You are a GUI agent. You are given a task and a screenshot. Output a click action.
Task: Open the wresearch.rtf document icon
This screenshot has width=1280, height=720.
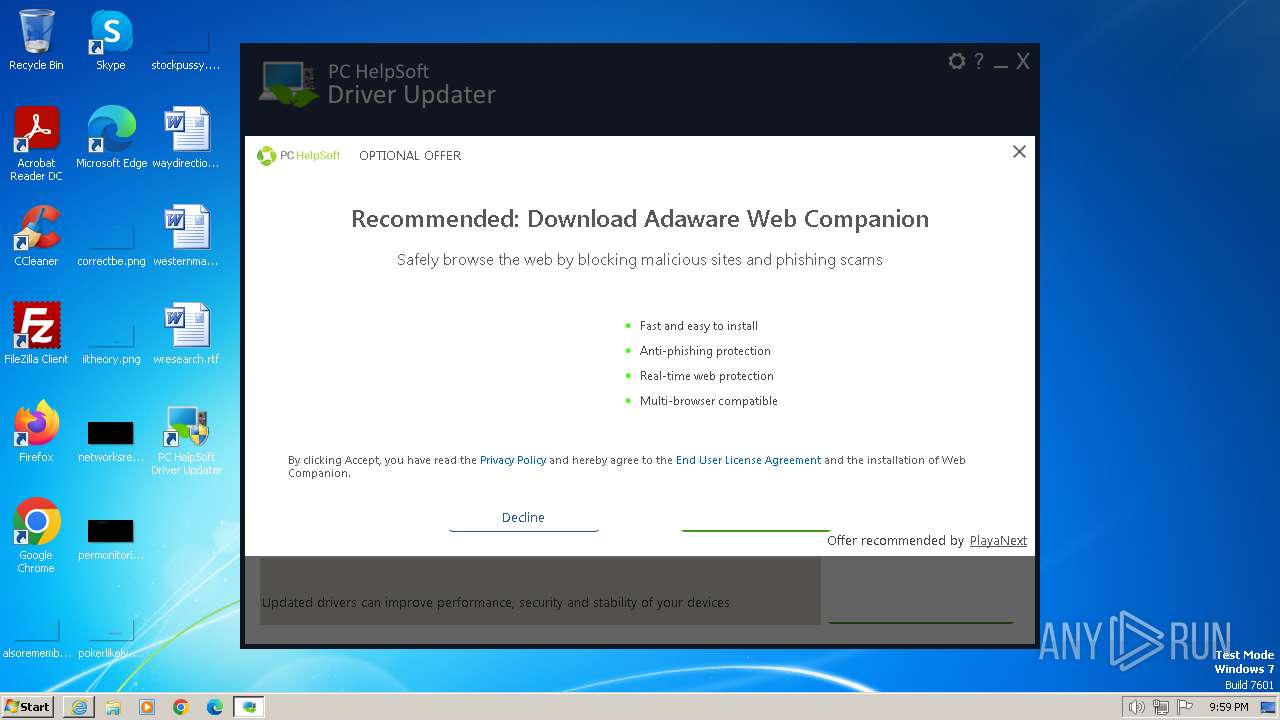click(x=186, y=333)
